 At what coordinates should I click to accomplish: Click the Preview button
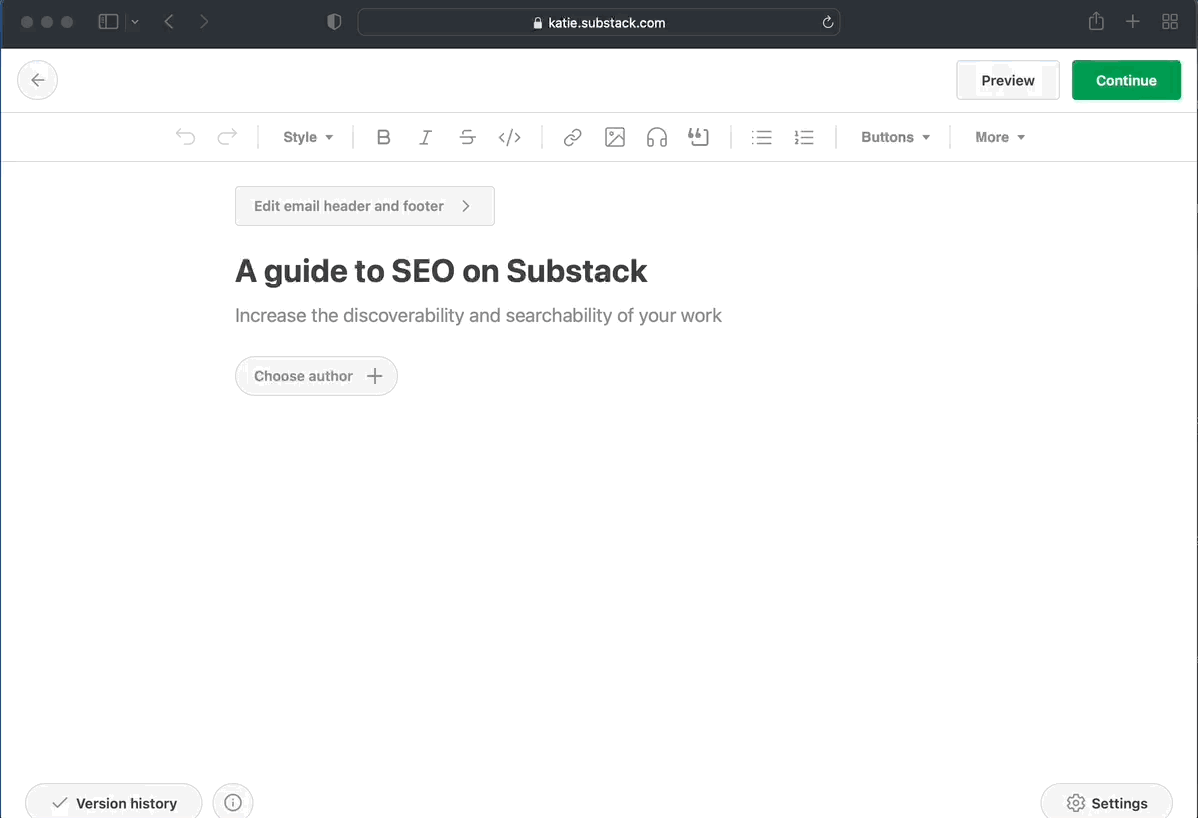(x=1008, y=80)
